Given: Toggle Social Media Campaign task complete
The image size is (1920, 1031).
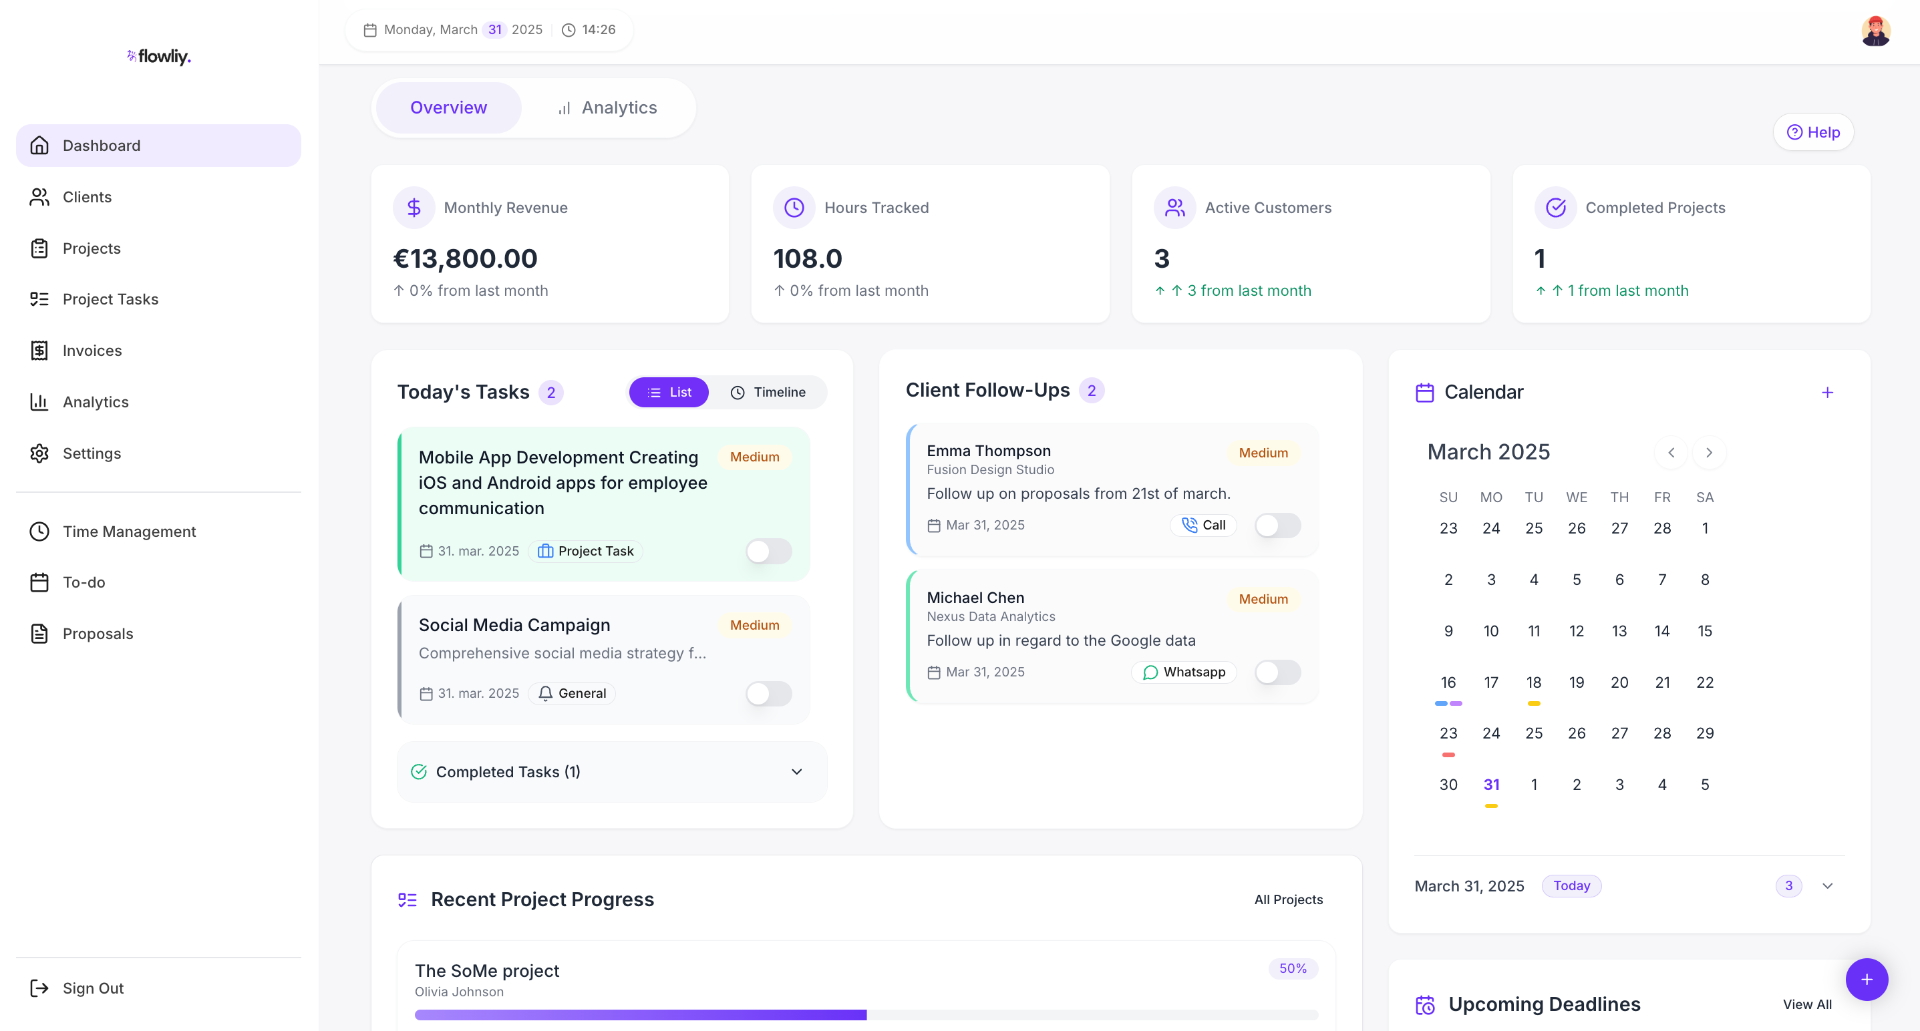Looking at the screenshot, I should [x=768, y=694].
